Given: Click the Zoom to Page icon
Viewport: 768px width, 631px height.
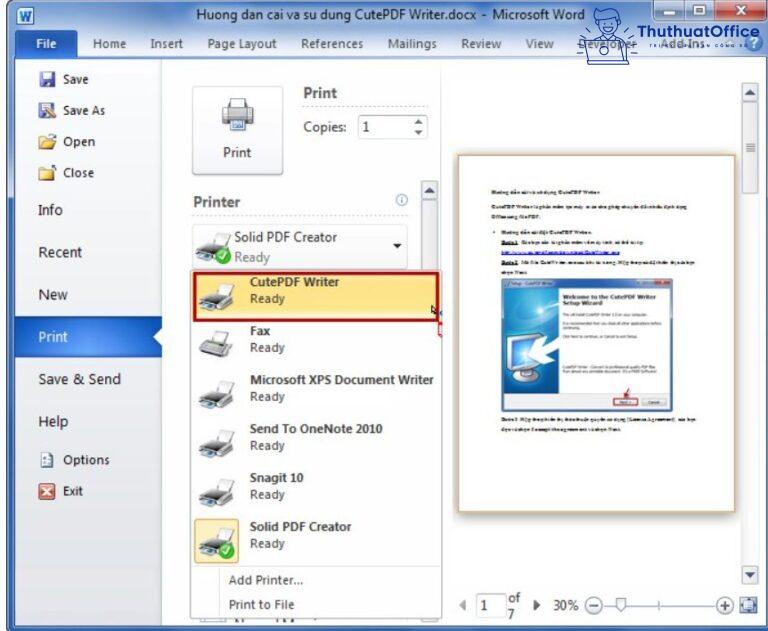Looking at the screenshot, I should coord(748,605).
